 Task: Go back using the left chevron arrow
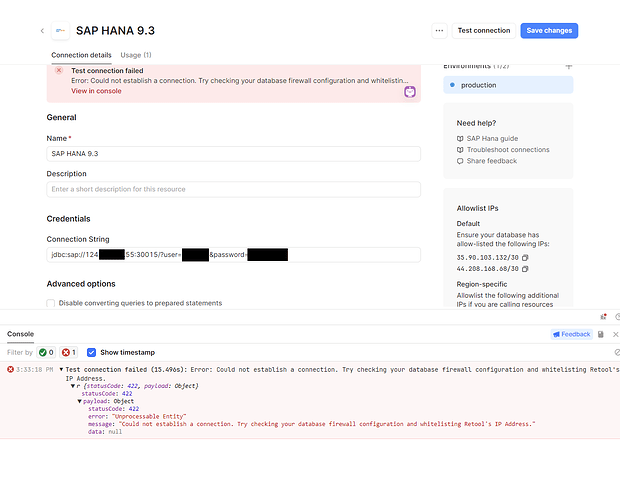pyautogui.click(x=42, y=31)
